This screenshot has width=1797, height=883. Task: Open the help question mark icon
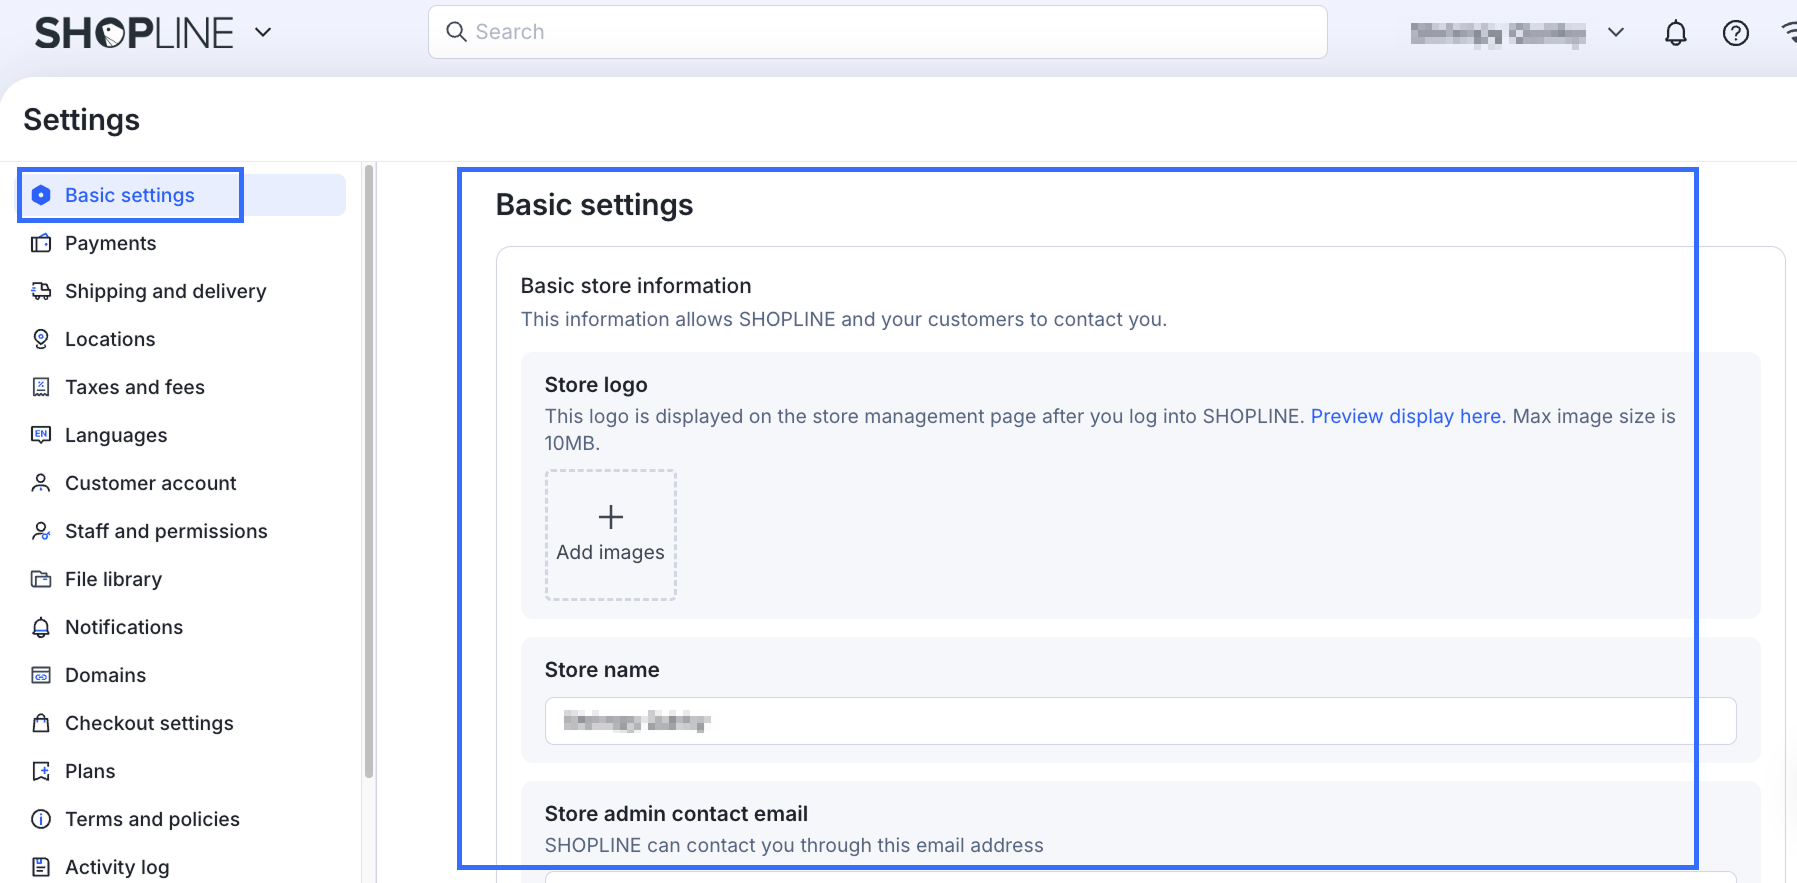(1735, 33)
